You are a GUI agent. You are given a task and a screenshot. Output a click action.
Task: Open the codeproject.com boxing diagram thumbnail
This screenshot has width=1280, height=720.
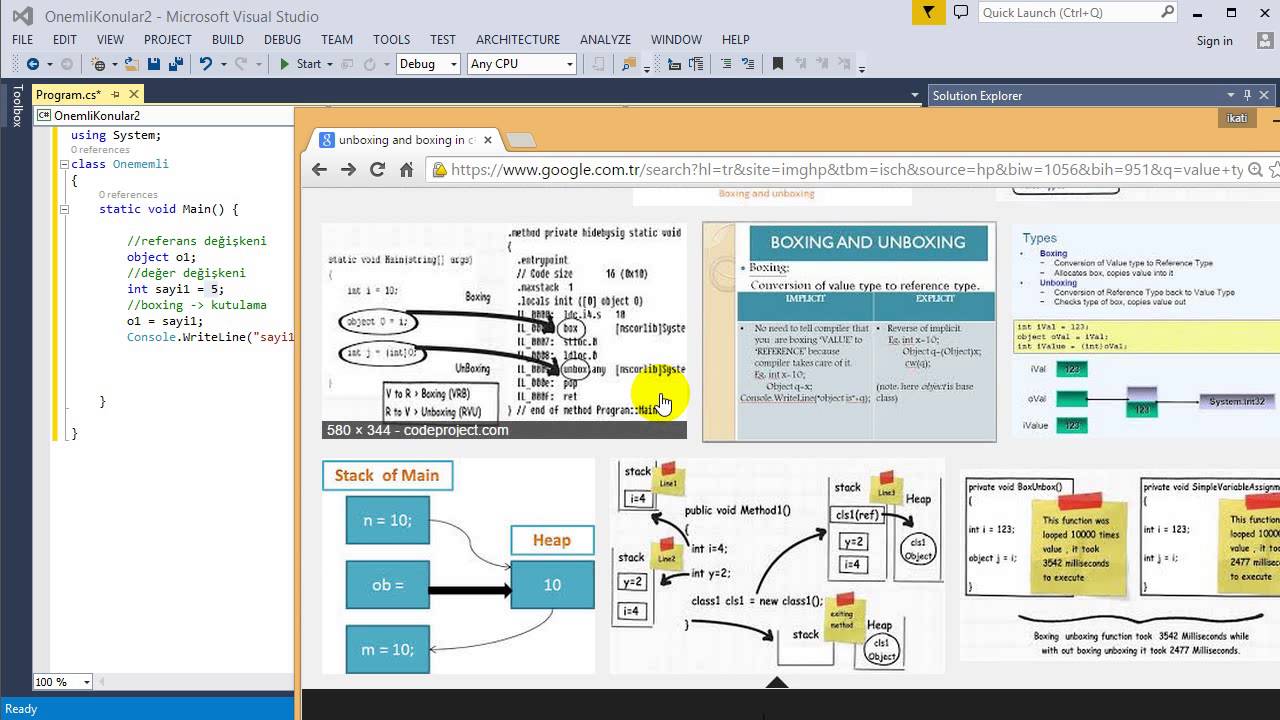coord(504,330)
